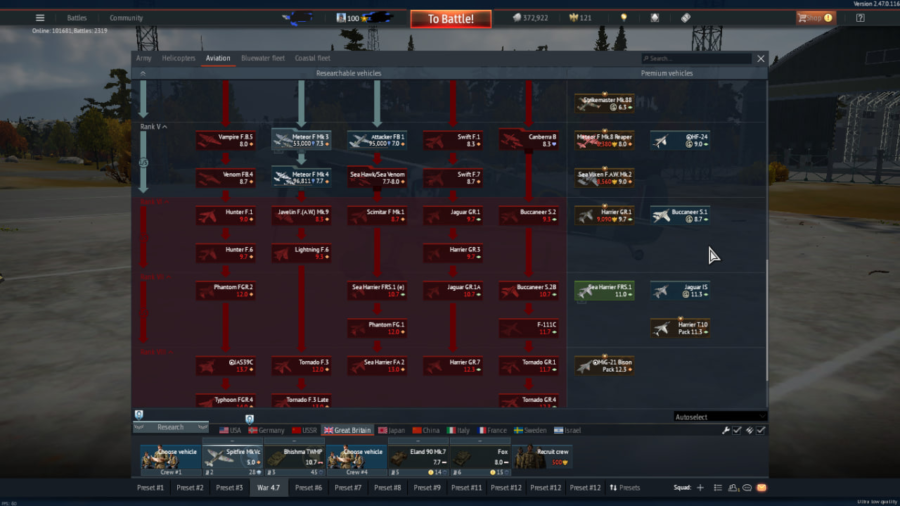Expand the Presets list
900x506 pixels.
(x=625, y=487)
